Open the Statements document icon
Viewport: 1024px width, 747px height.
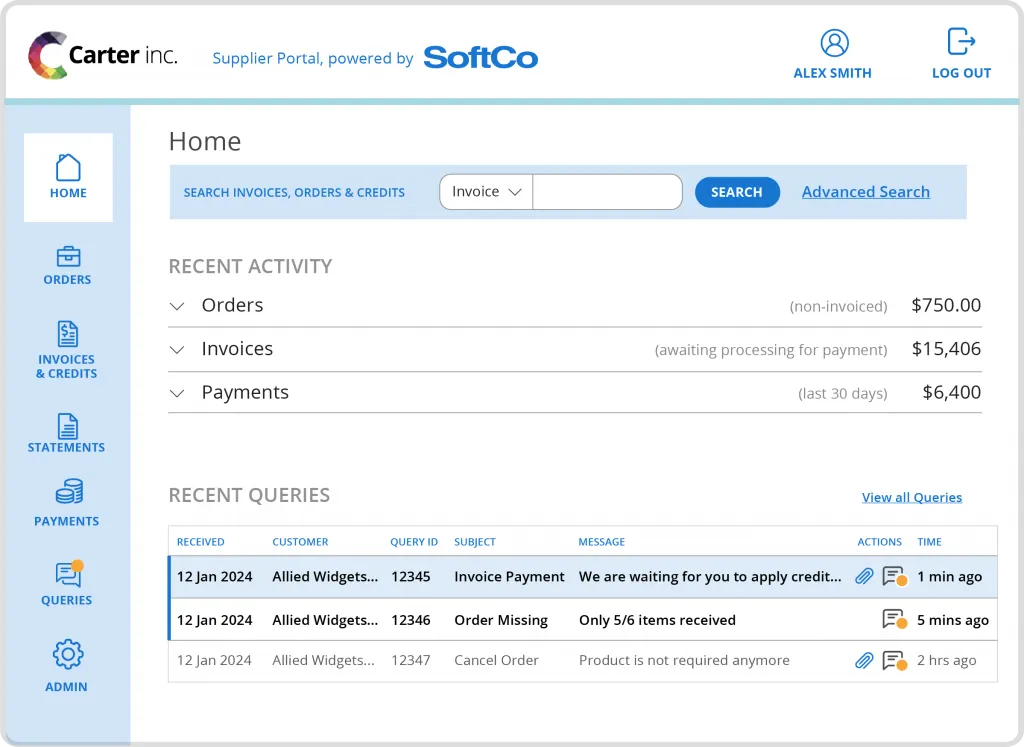point(68,426)
